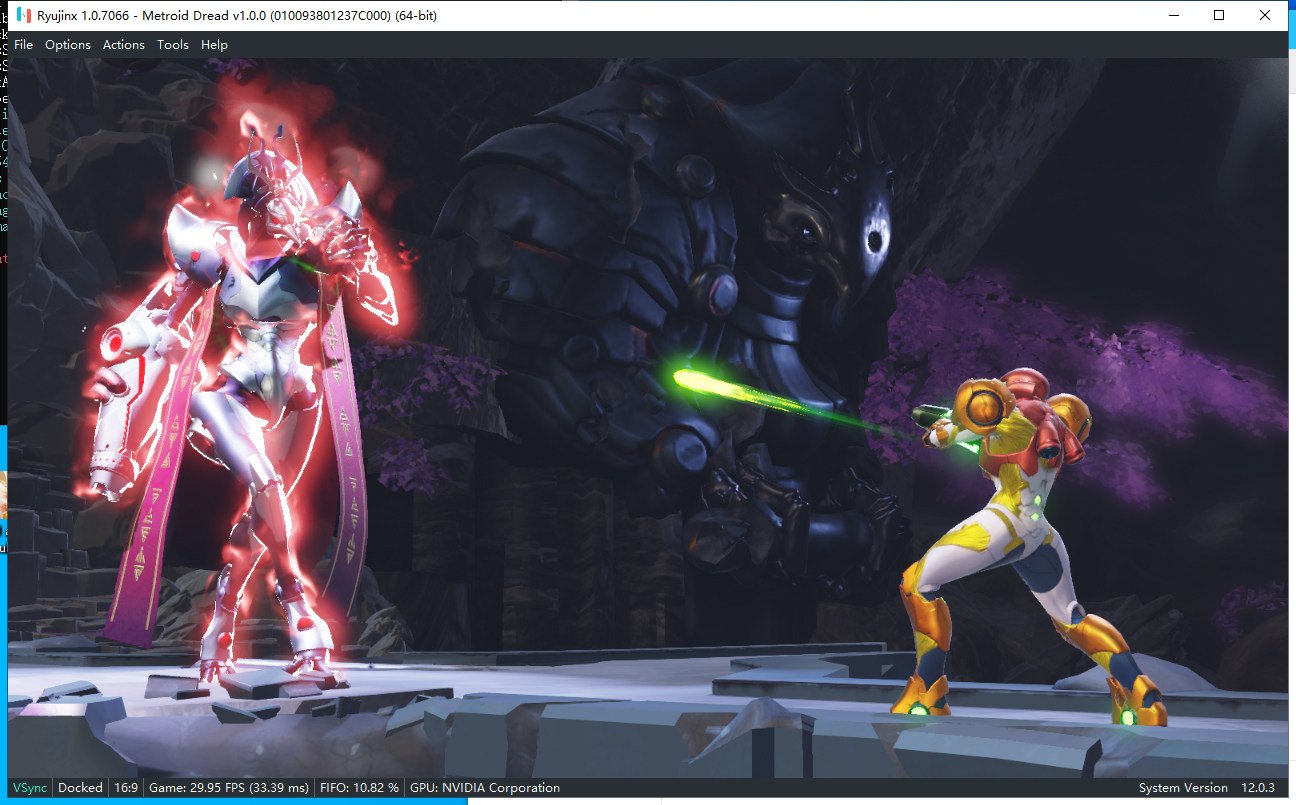Minimize the Ryujinx window
Image resolution: width=1296 pixels, height=805 pixels.
coord(1174,16)
